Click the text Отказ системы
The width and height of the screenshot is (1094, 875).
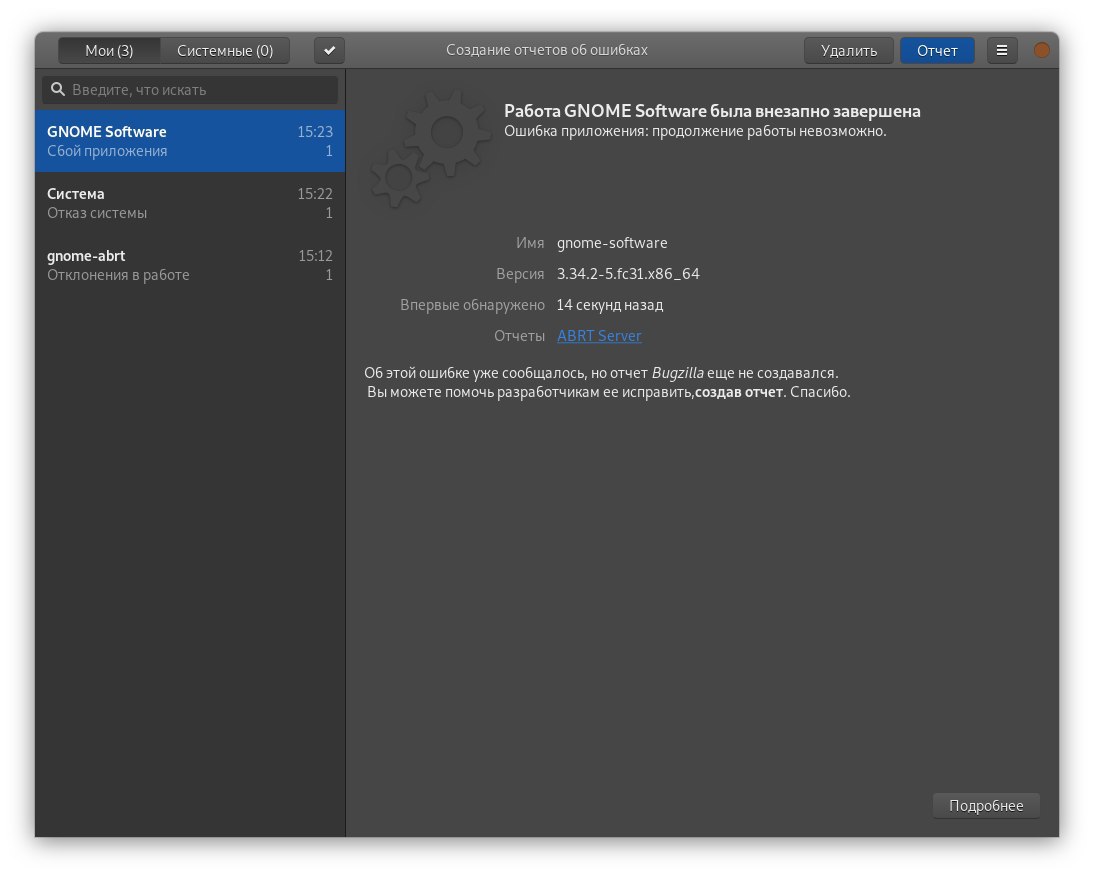click(97, 213)
